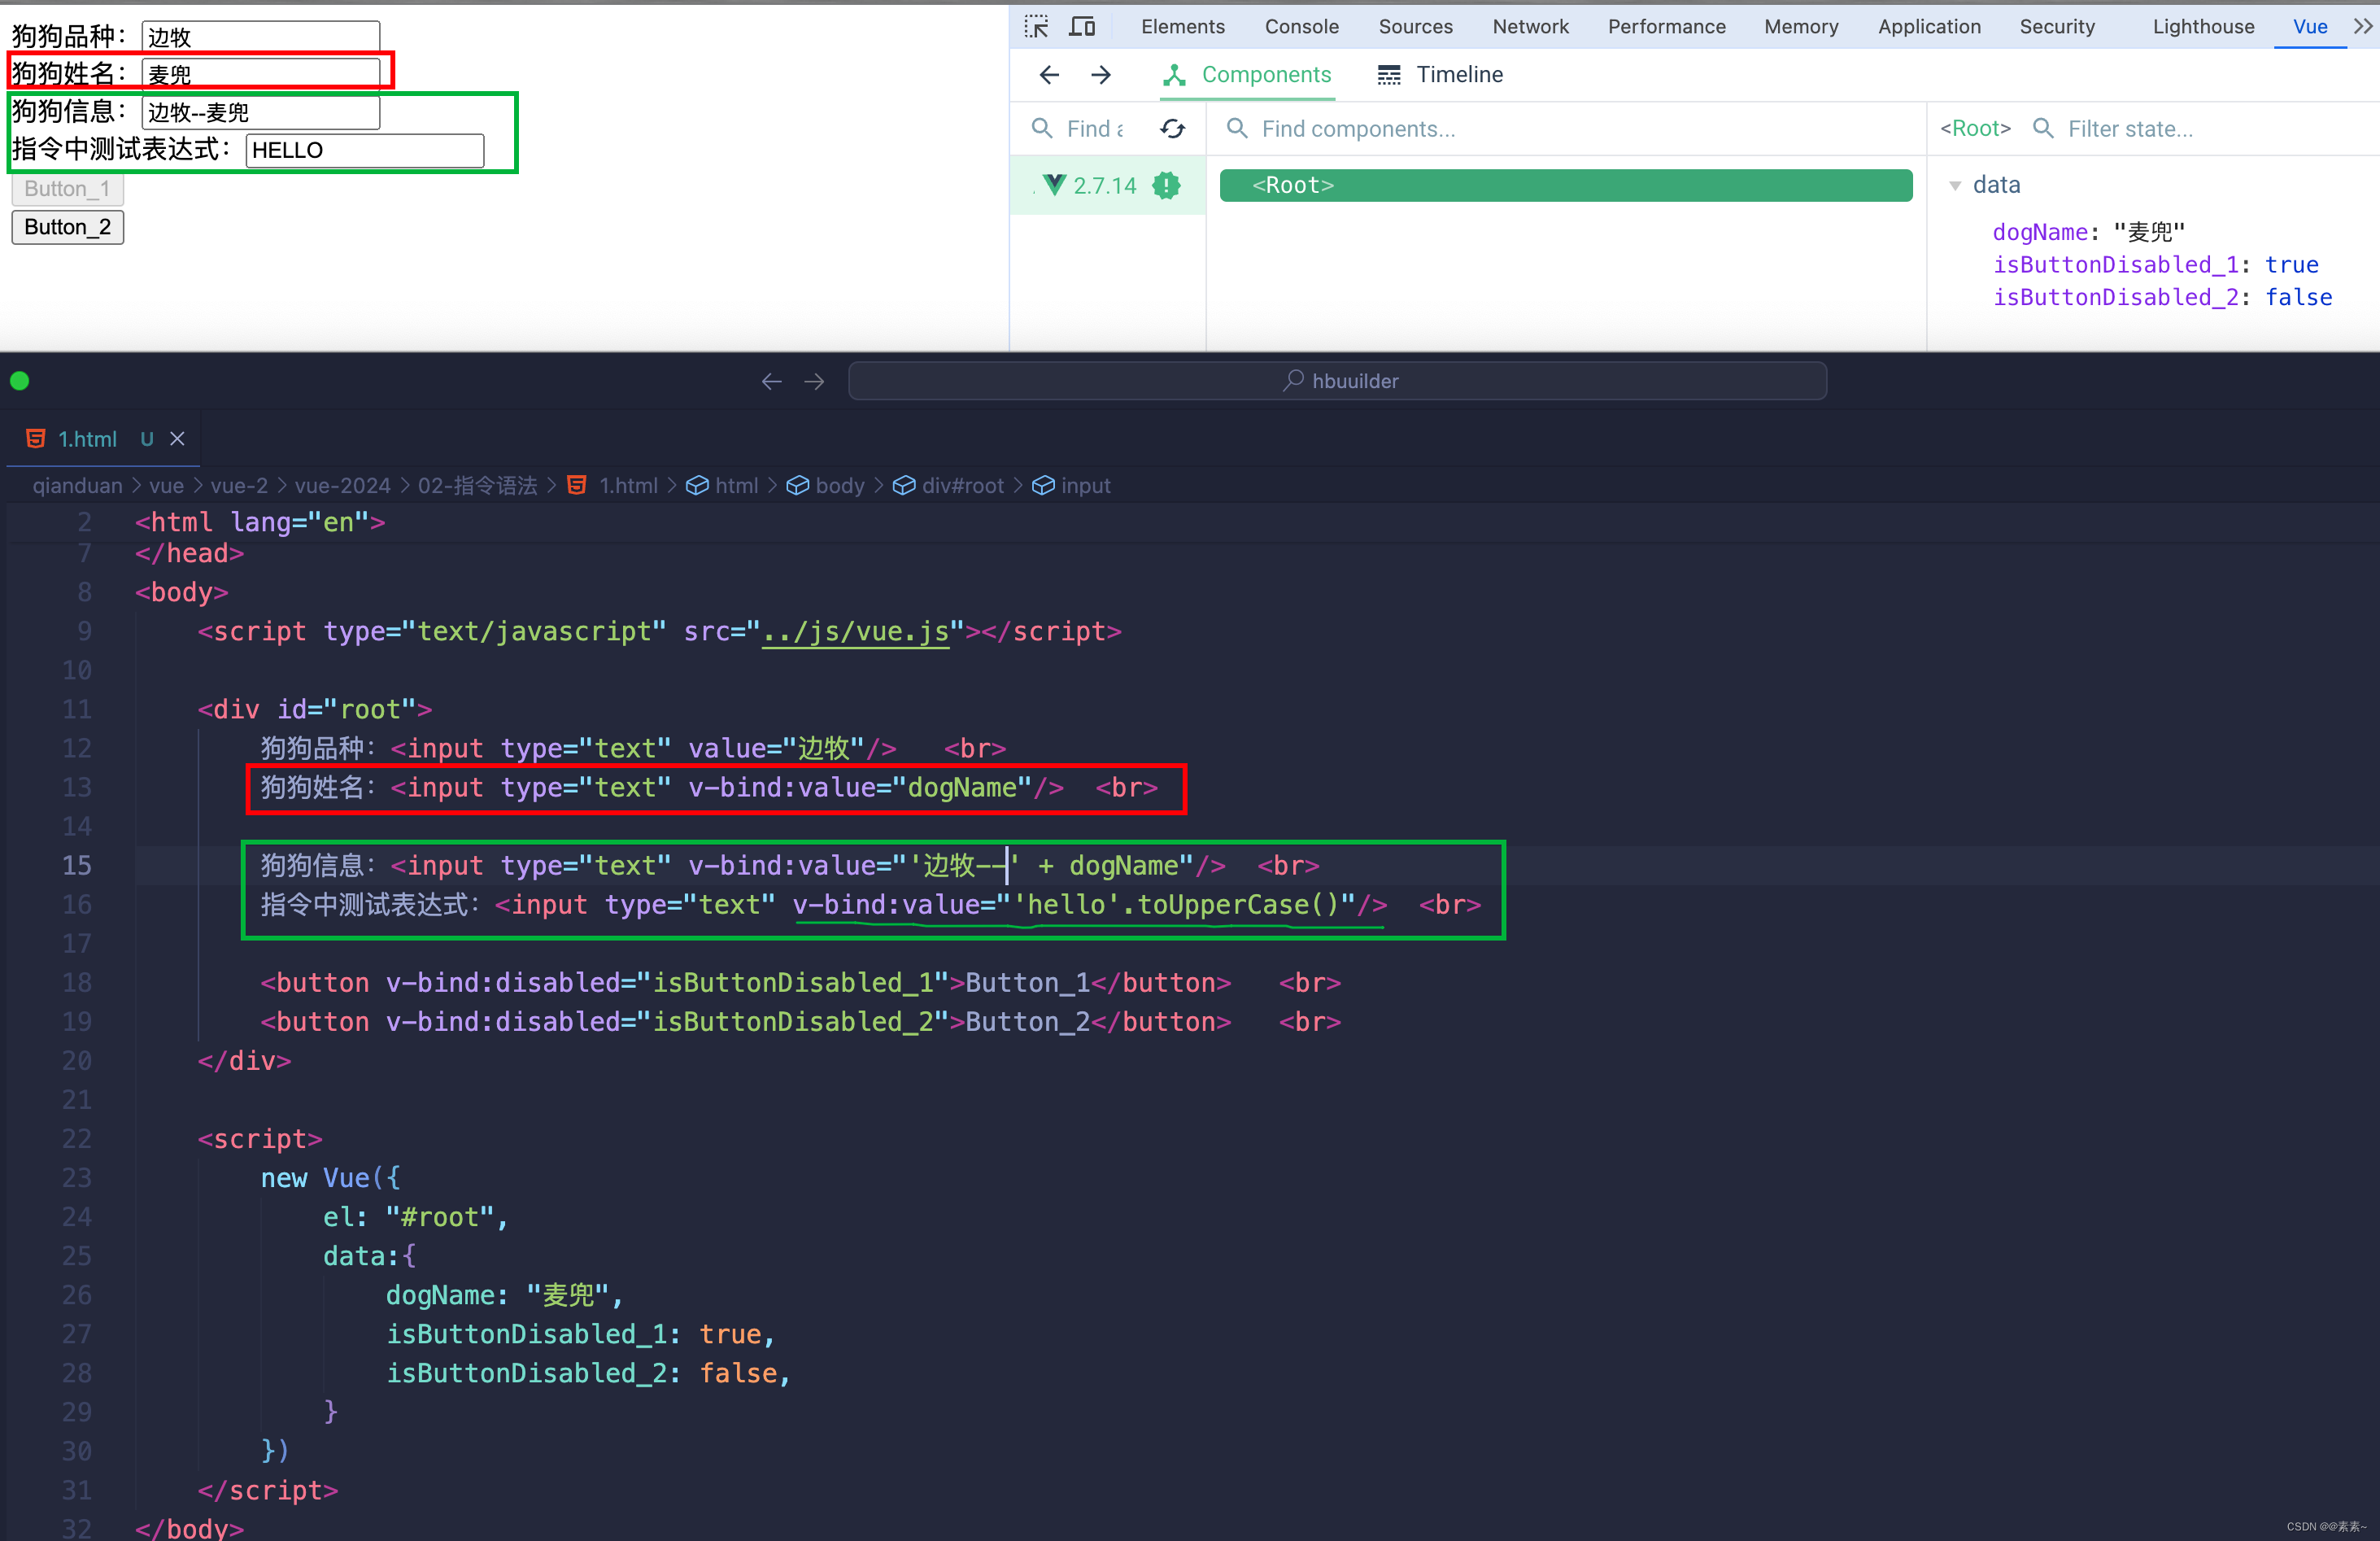Click line number 15 in the gutter
This screenshot has height=1541, width=2380.
pyautogui.click(x=77, y=866)
